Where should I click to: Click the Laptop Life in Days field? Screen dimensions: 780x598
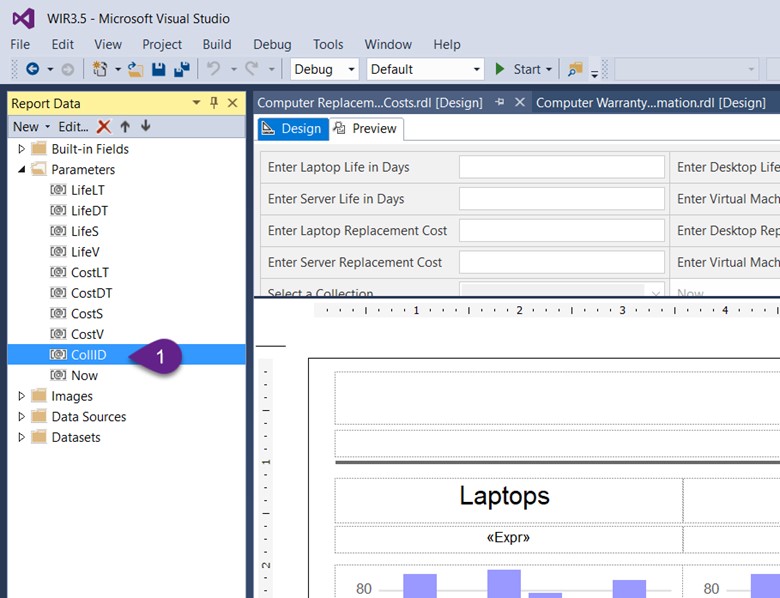coord(562,167)
